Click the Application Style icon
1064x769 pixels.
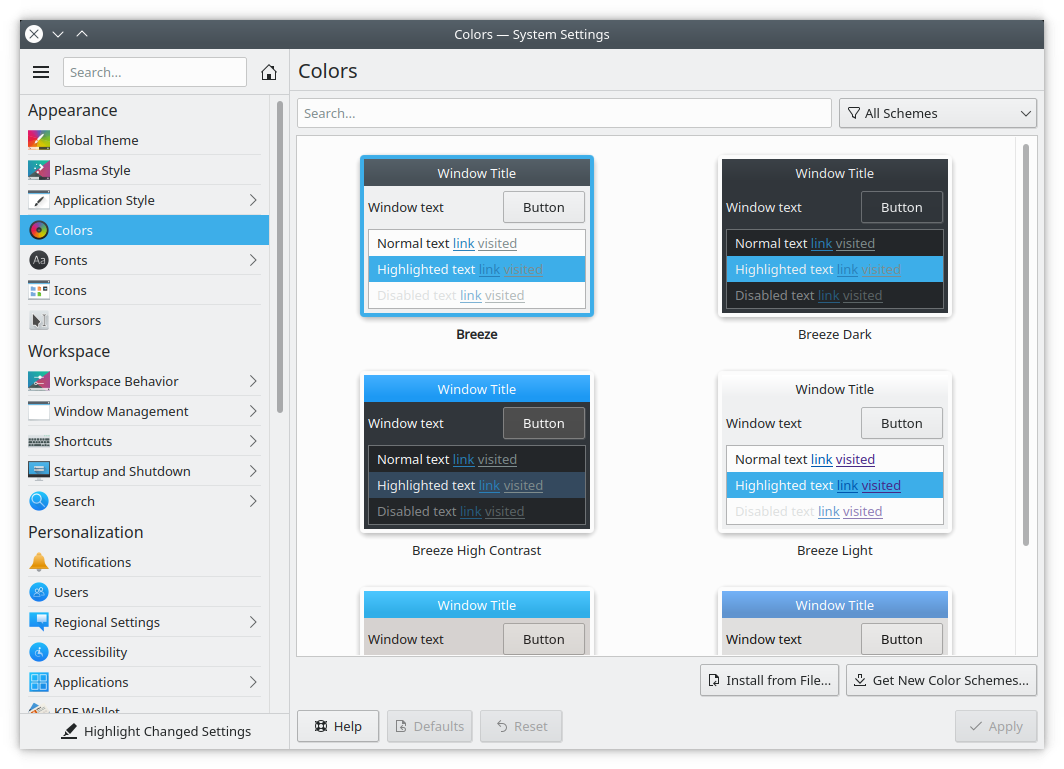(x=39, y=200)
